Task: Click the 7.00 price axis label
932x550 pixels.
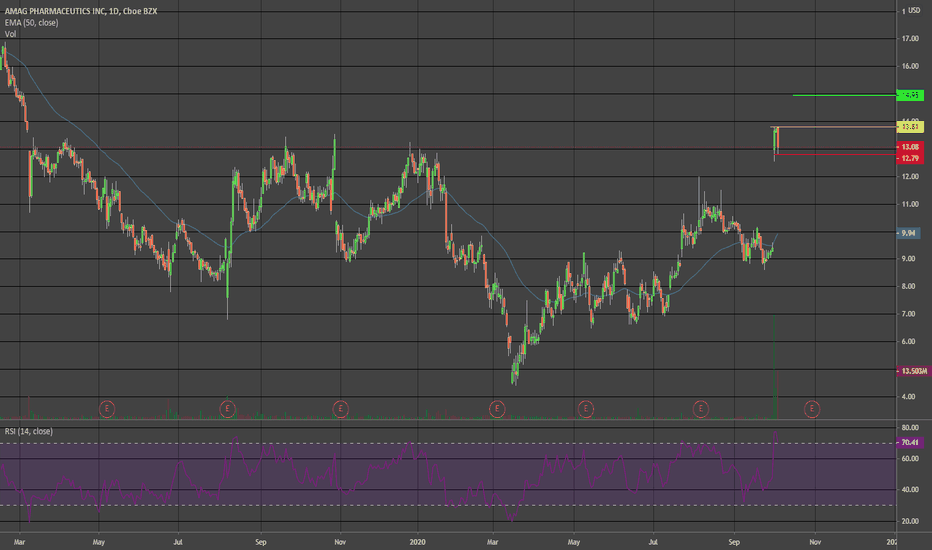Action: point(910,314)
